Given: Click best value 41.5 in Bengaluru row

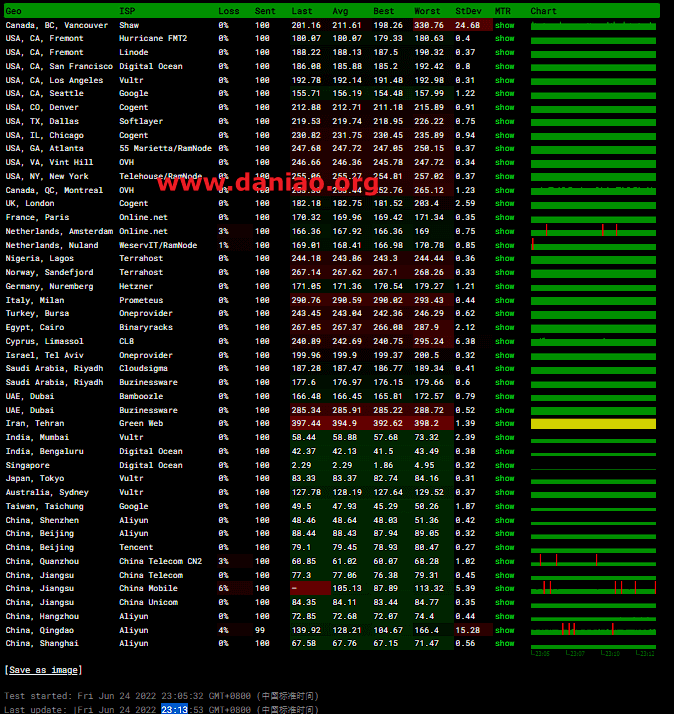Looking at the screenshot, I should (383, 451).
